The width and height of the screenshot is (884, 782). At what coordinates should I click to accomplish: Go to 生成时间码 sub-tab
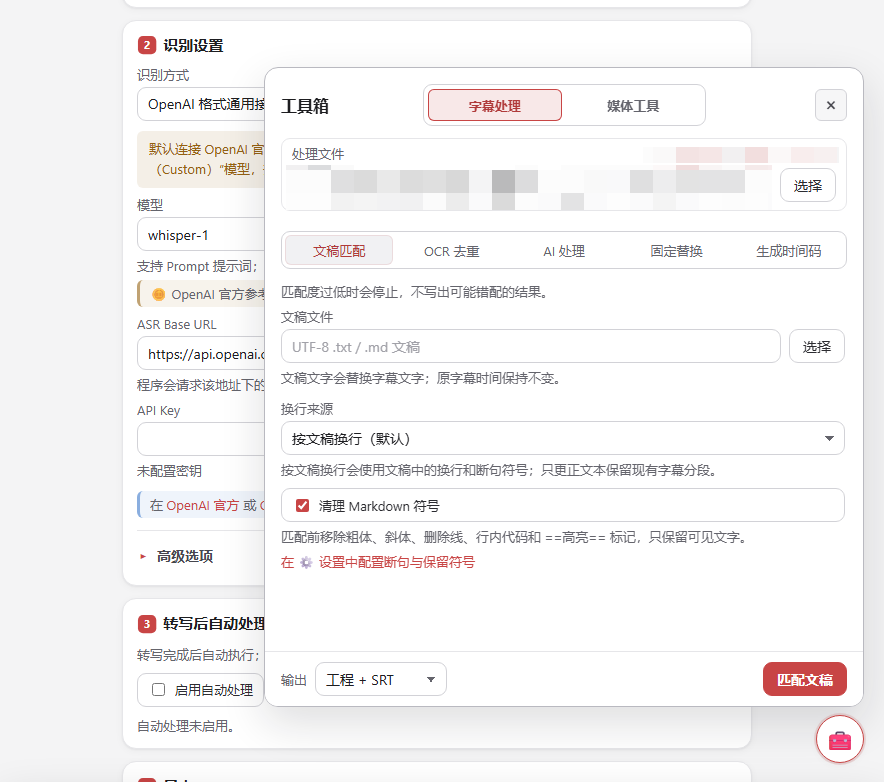pyautogui.click(x=788, y=251)
